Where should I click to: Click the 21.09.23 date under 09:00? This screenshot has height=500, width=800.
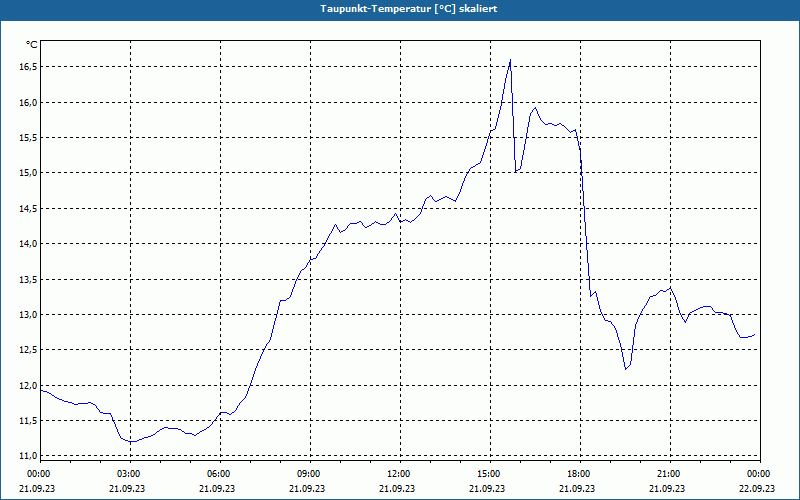pos(308,488)
